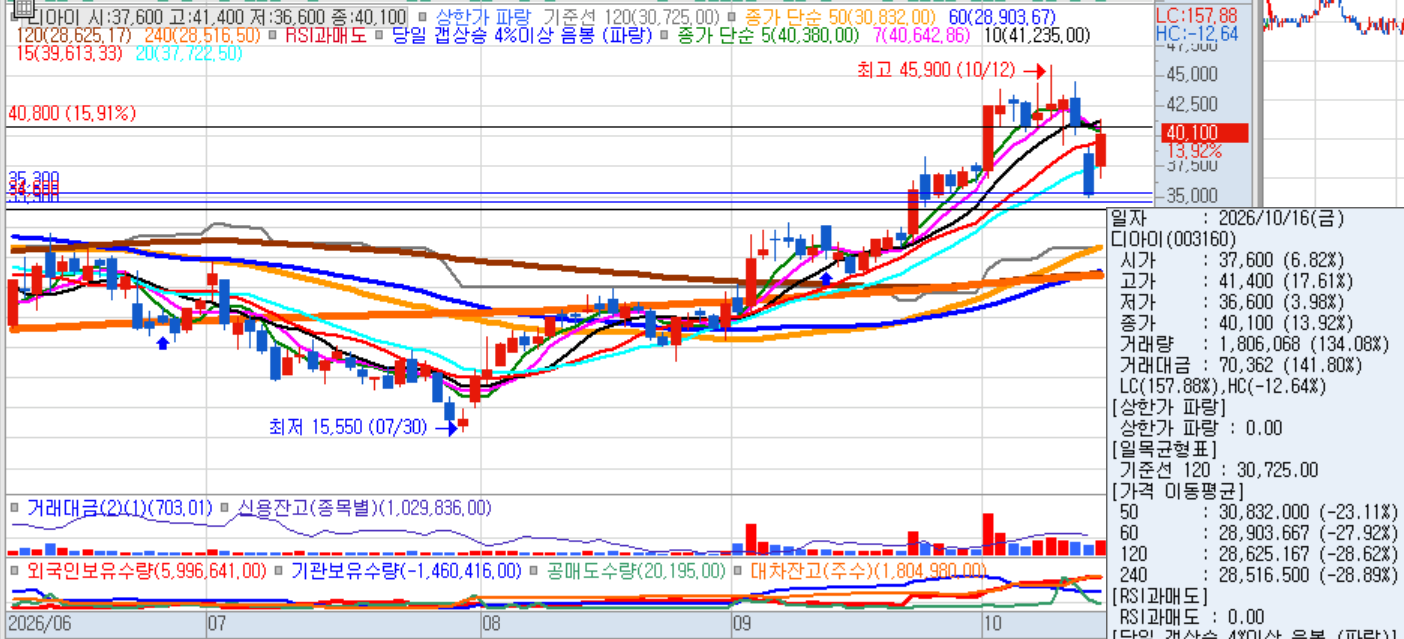Click the marker before 신용잔고(종목별)
The height and width of the screenshot is (639, 1404).
pyautogui.click(x=226, y=508)
